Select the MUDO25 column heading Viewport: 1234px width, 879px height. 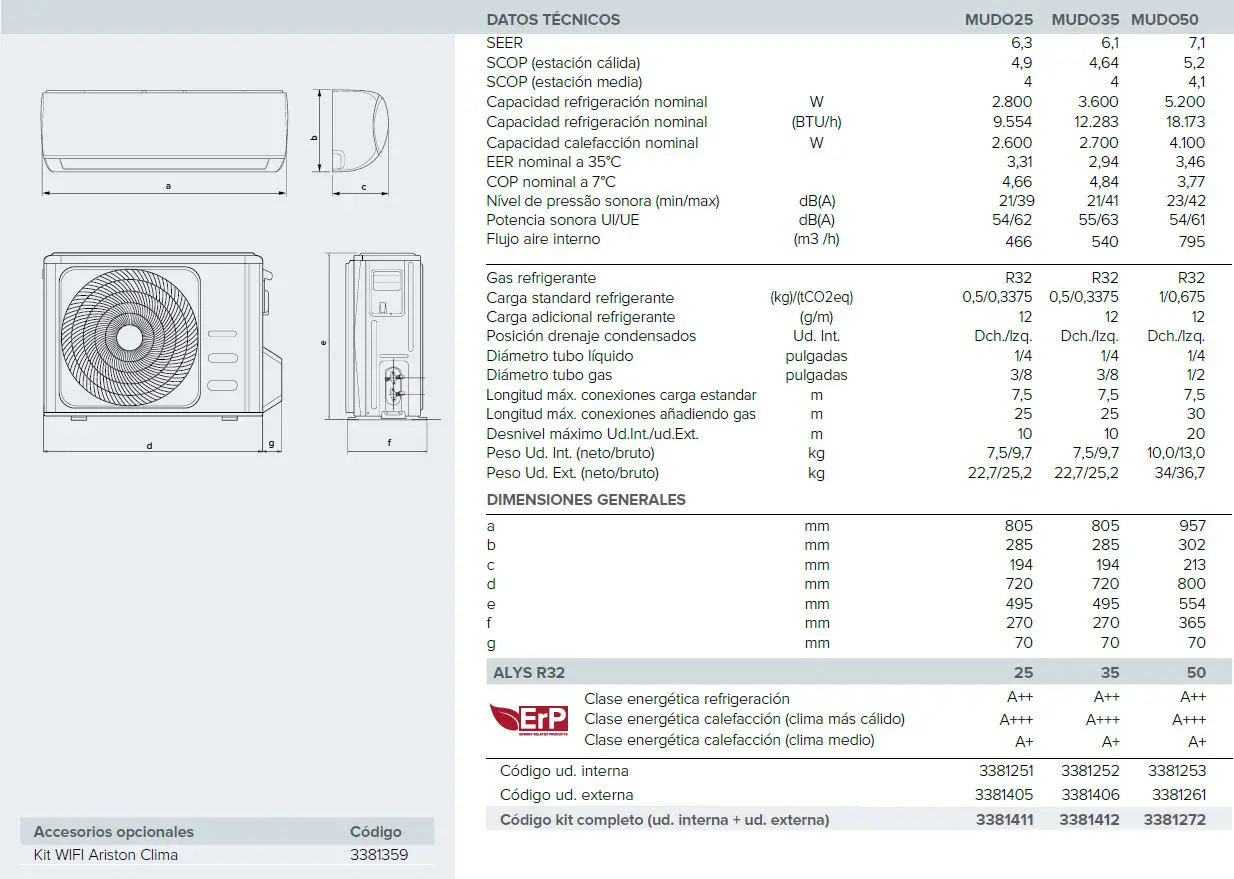tap(1000, 19)
